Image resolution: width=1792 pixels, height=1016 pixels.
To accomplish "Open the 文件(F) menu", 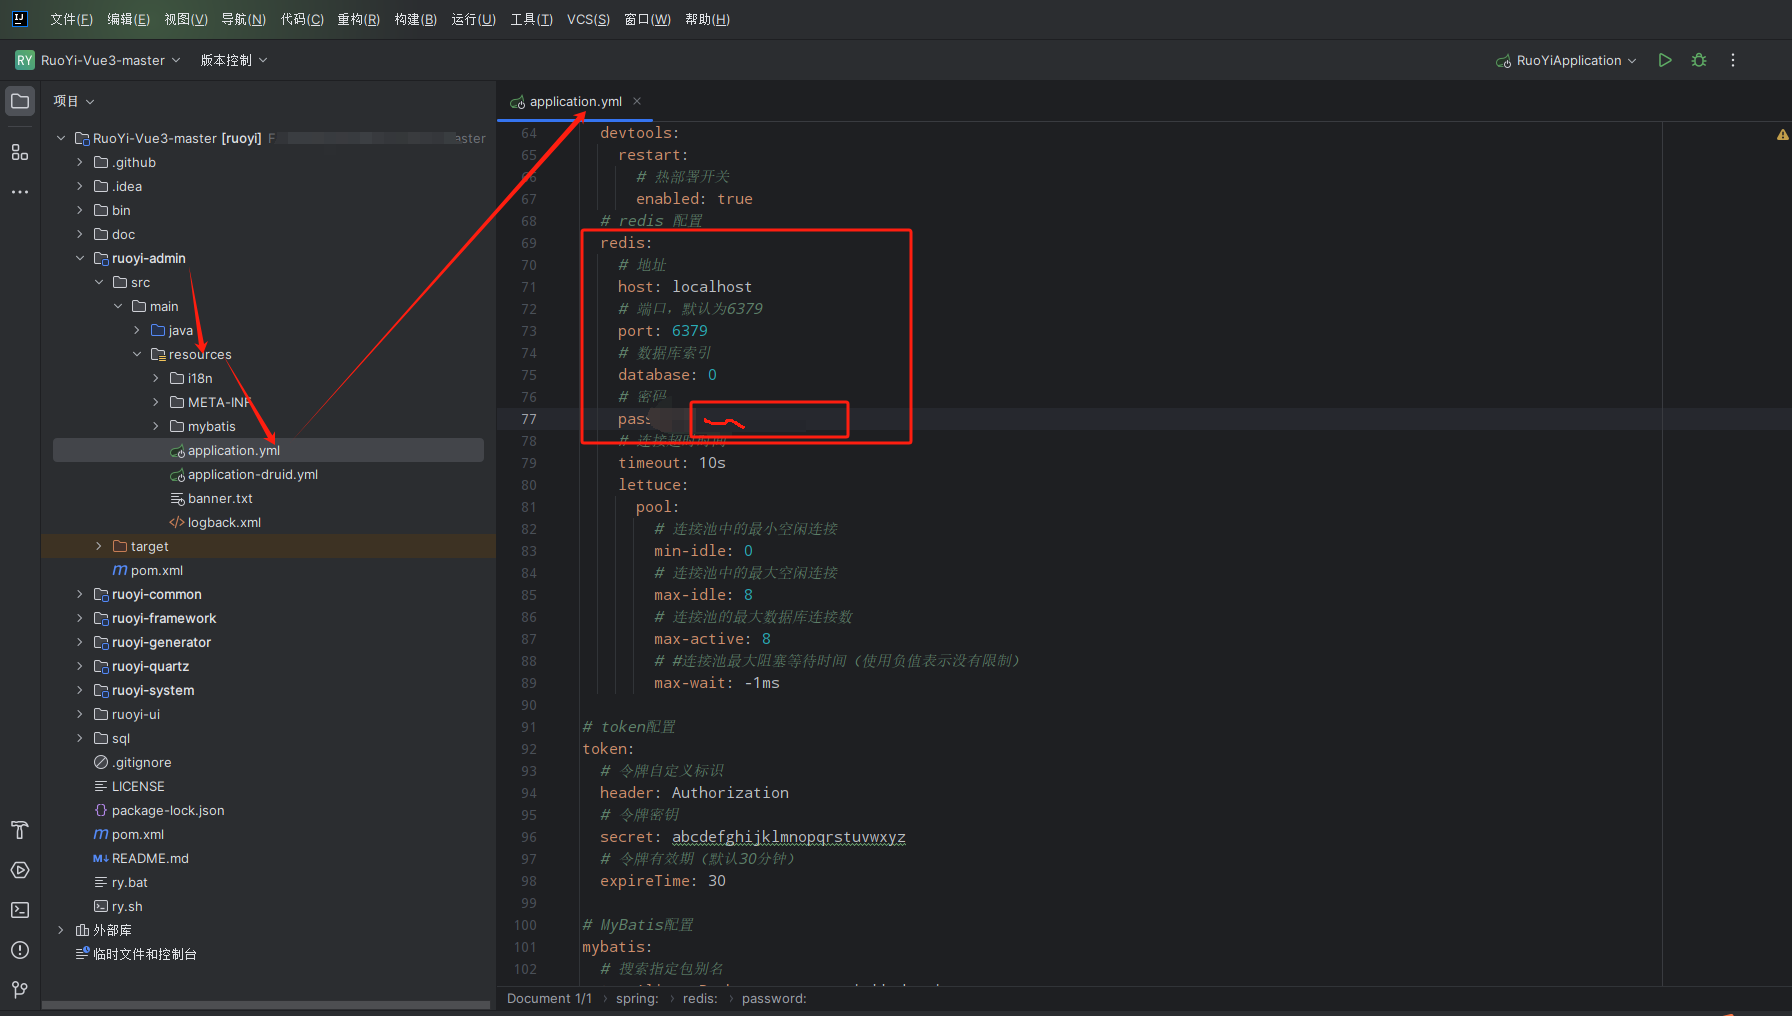I will tap(71, 19).
